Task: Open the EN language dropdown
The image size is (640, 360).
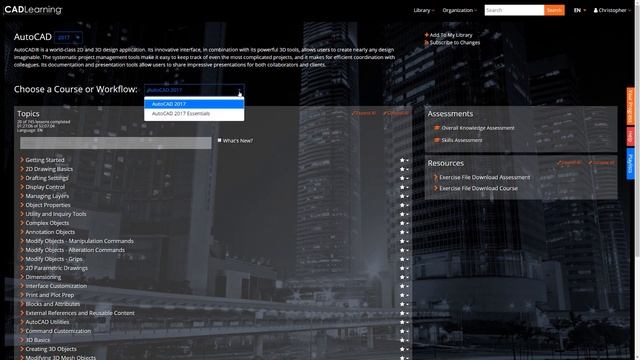Action: click(580, 10)
